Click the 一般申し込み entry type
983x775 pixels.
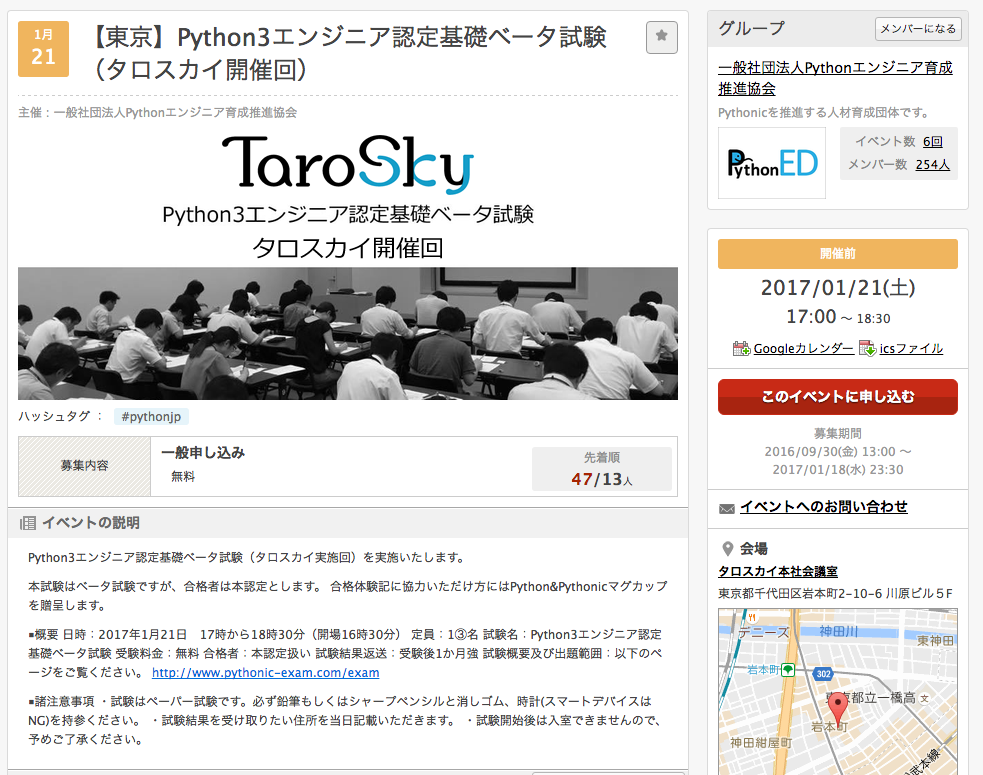click(203, 453)
